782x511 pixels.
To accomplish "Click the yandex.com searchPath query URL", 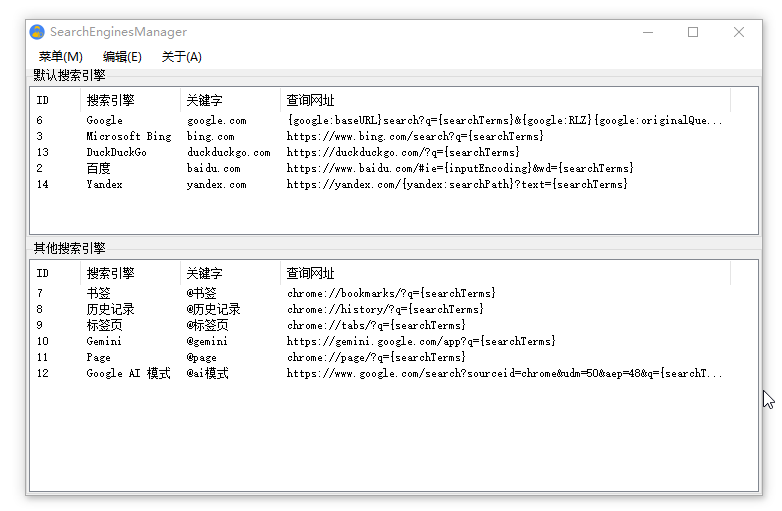I will [x=457, y=184].
